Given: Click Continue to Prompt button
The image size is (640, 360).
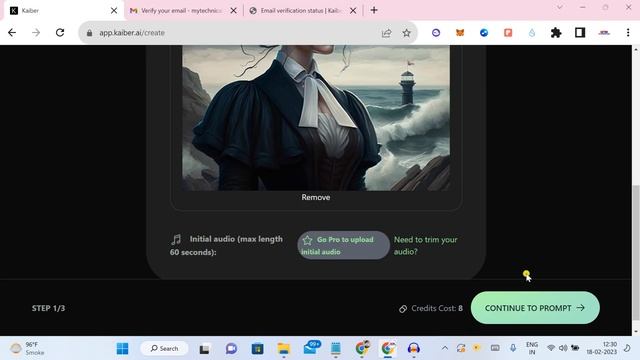Looking at the screenshot, I should pyautogui.click(x=535, y=308).
